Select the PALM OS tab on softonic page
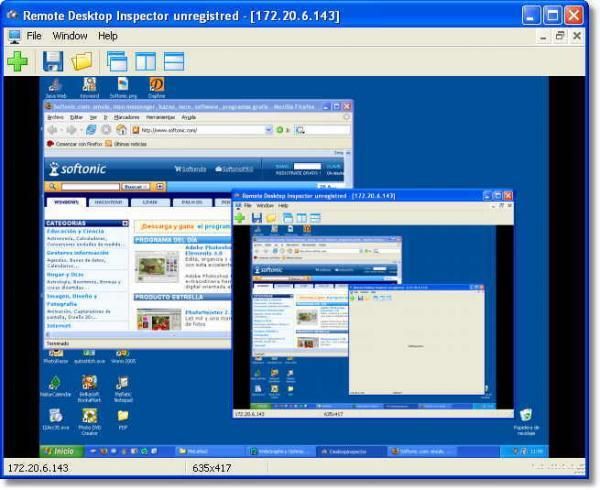The height and width of the screenshot is (490, 600). click(192, 202)
